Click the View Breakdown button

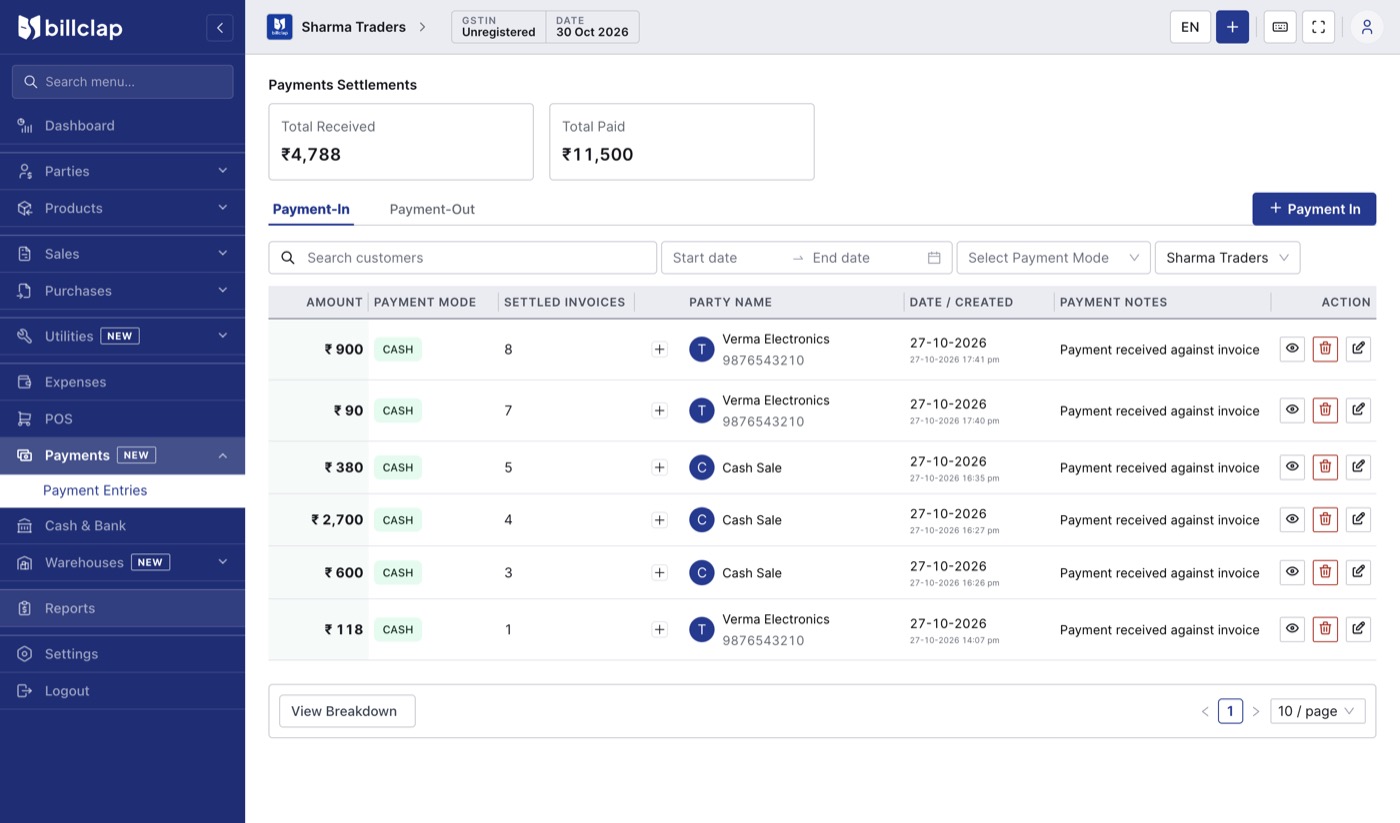click(x=347, y=711)
